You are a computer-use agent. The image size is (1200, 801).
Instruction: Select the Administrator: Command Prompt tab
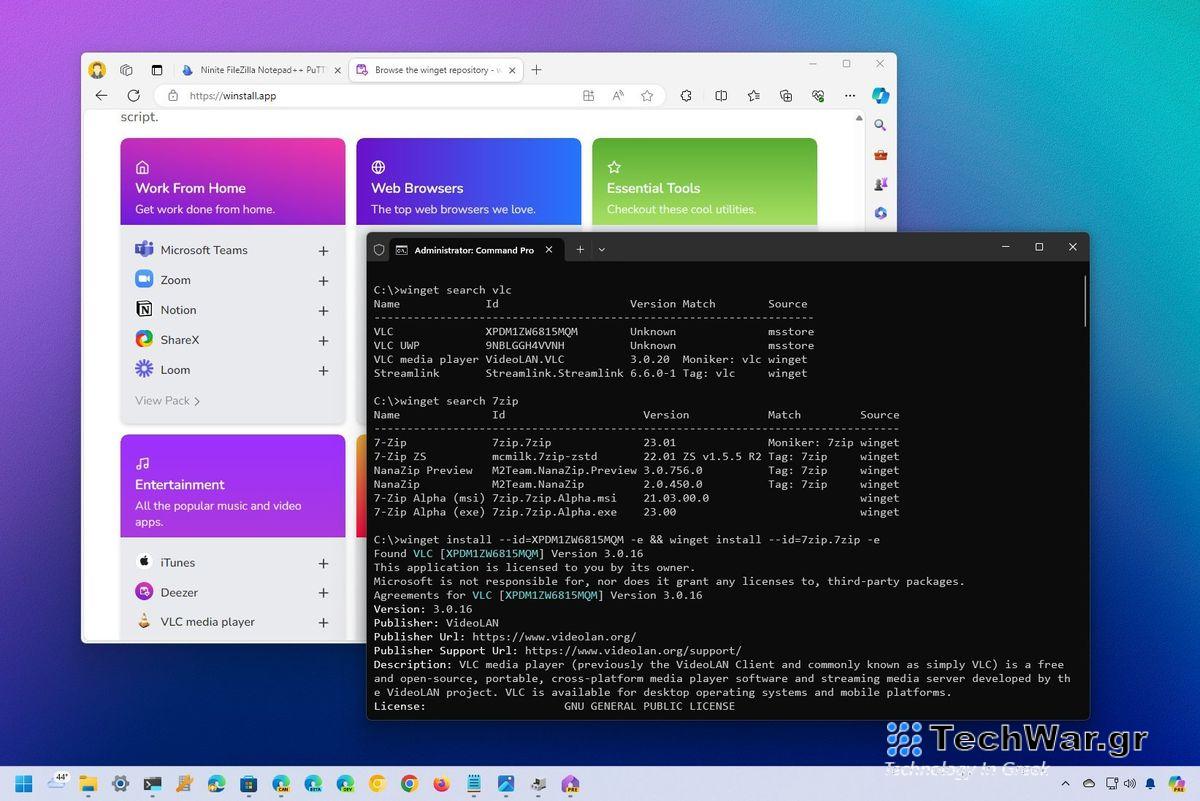click(x=470, y=250)
